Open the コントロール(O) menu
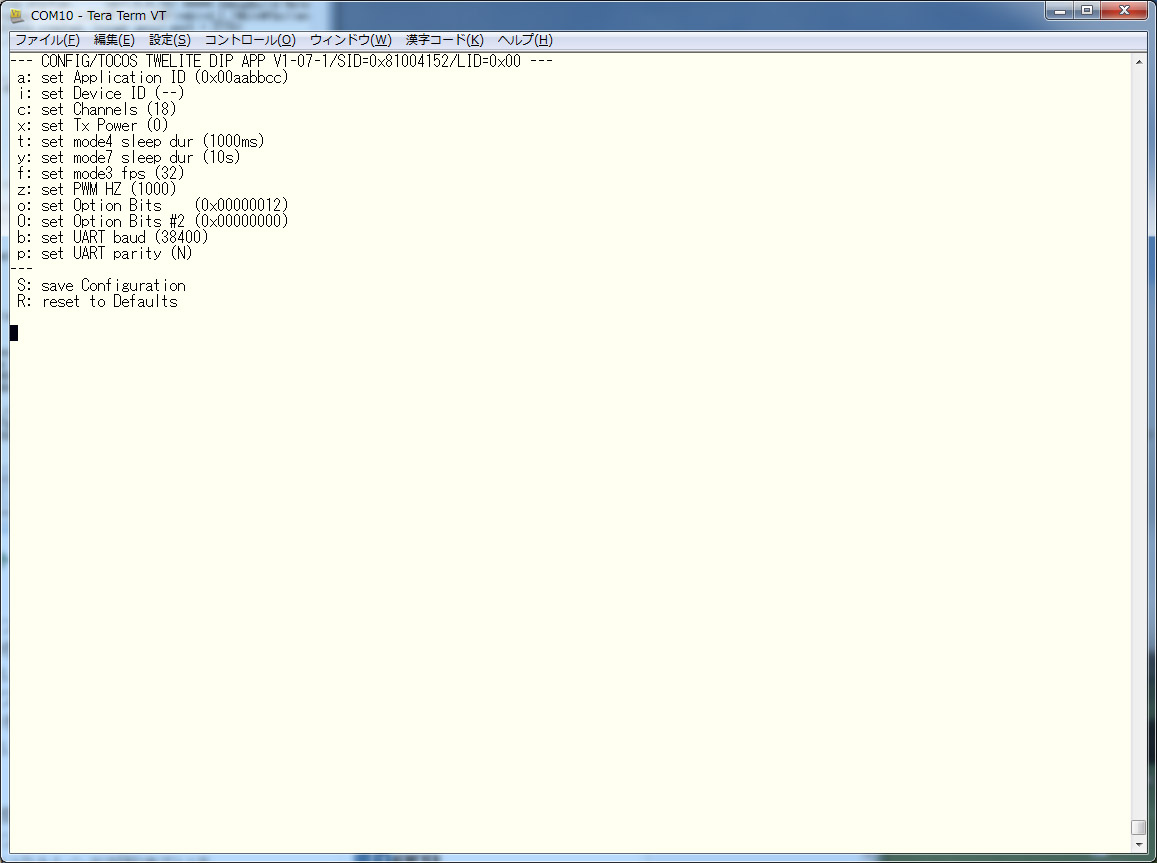Image resolution: width=1157 pixels, height=863 pixels. [x=250, y=40]
